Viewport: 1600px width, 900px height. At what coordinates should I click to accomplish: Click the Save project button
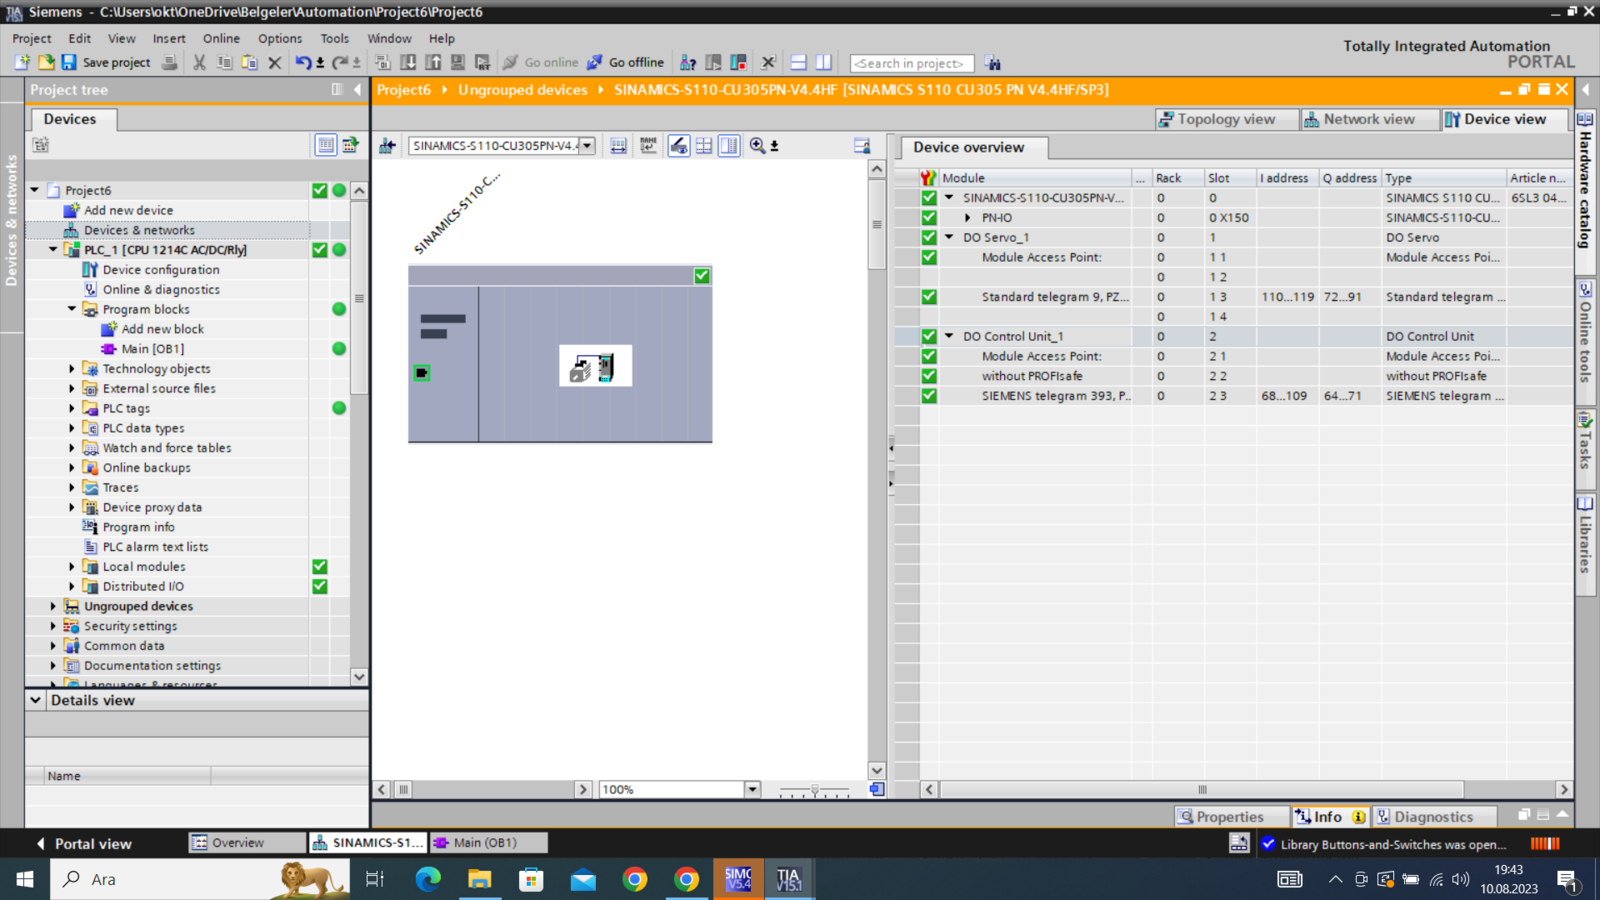pyautogui.click(x=106, y=62)
